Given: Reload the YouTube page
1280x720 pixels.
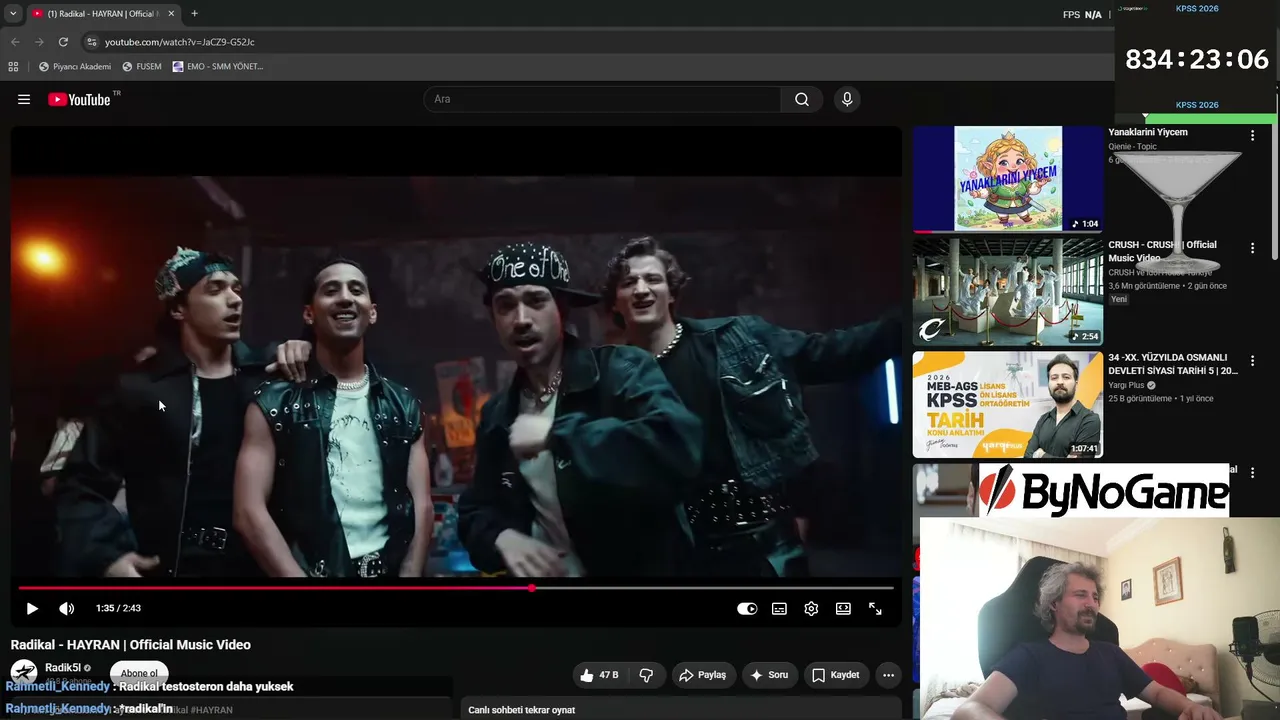Looking at the screenshot, I should 63,42.
